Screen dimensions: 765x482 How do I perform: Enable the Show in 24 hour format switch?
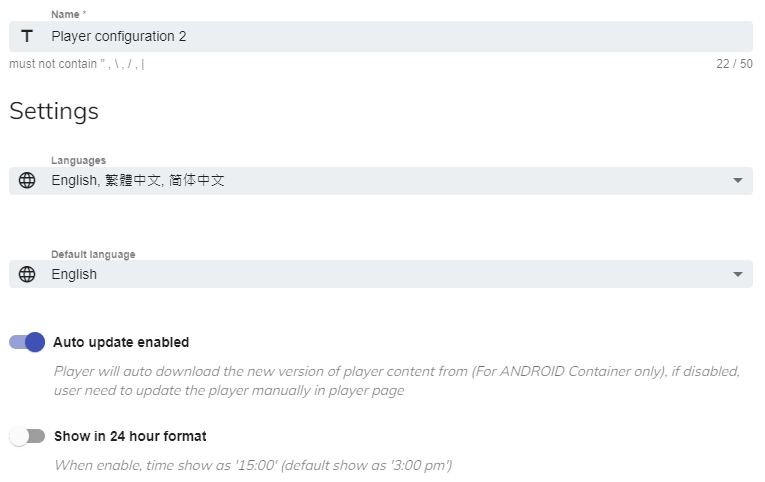tap(28, 436)
